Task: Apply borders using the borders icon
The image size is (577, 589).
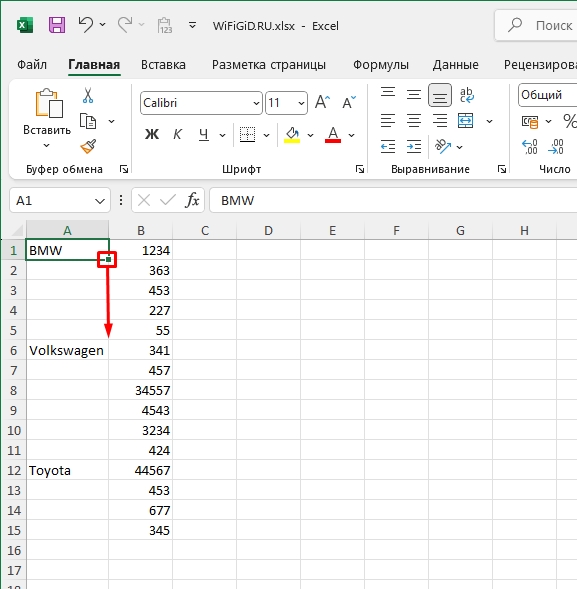Action: (247, 134)
